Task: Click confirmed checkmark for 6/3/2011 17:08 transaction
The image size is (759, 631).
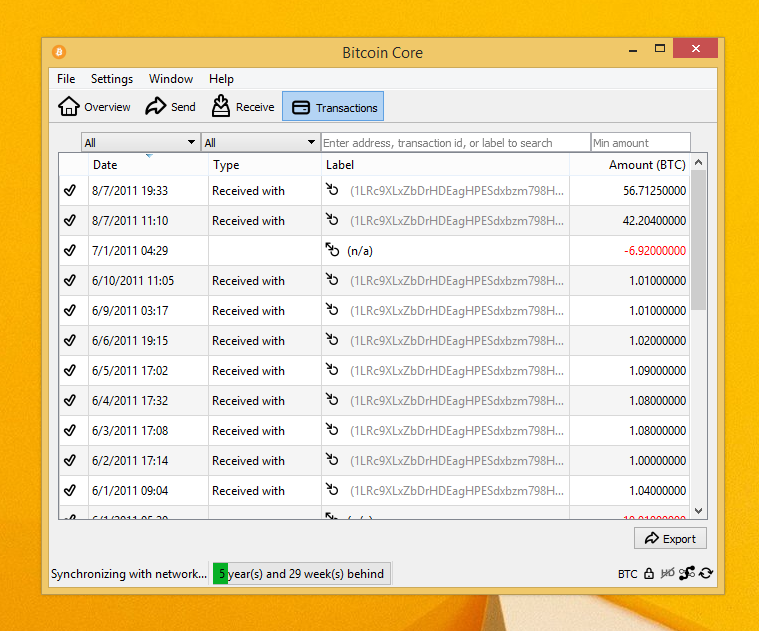Action: pyautogui.click(x=70, y=430)
